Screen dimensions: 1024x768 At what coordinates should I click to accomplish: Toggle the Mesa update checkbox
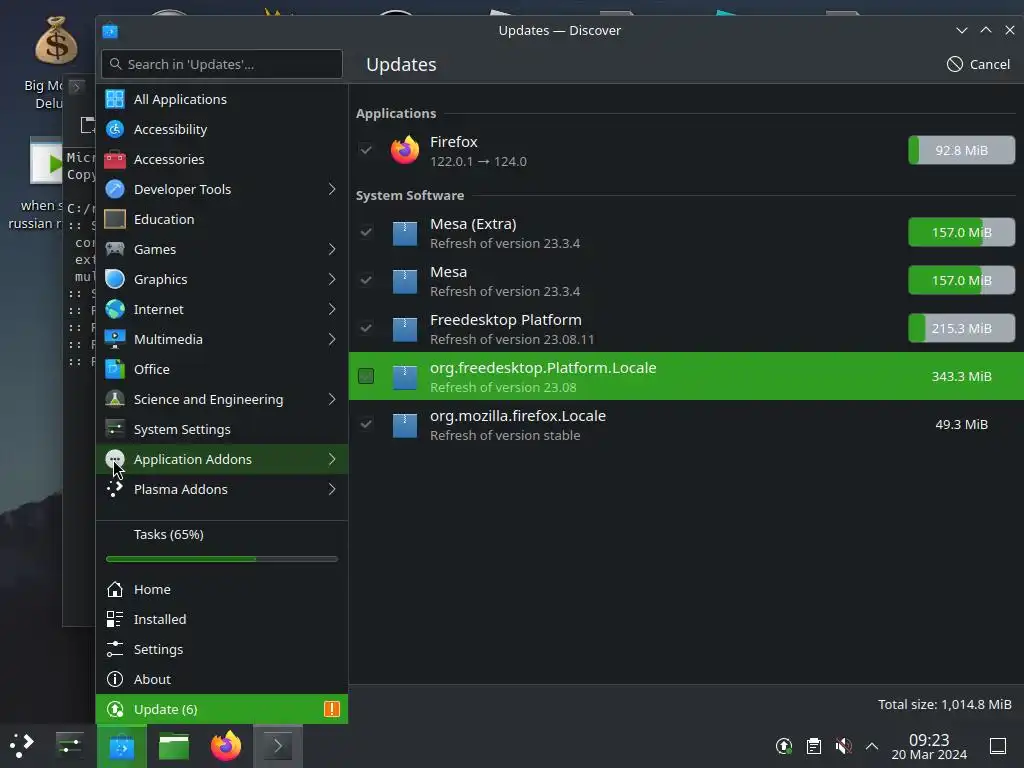[366, 280]
